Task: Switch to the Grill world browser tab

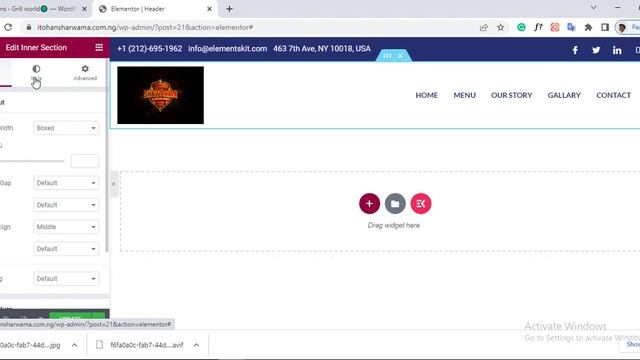Action: point(39,9)
